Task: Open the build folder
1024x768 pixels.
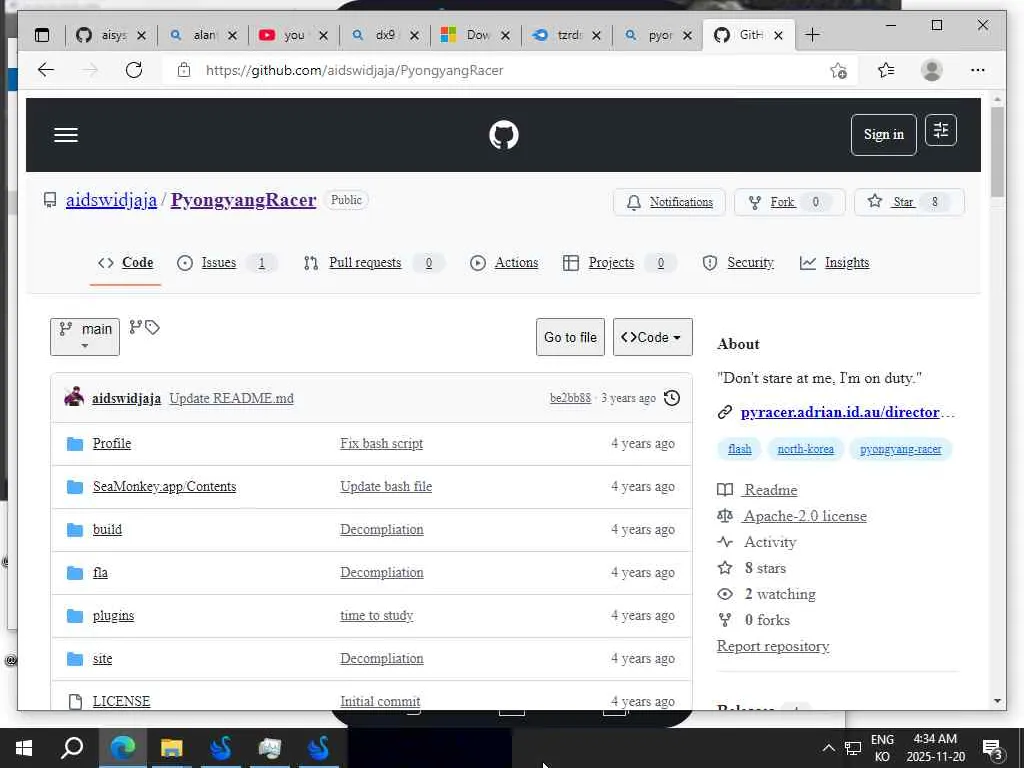Action: pyautogui.click(x=107, y=530)
